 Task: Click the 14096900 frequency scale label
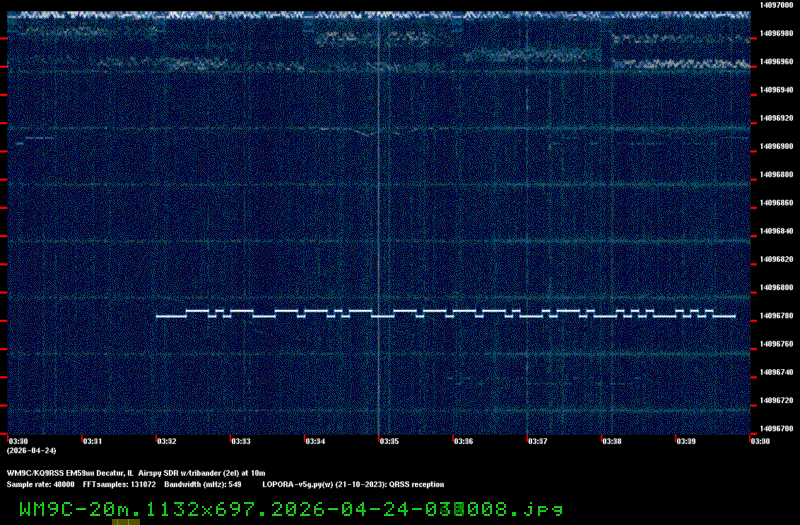tap(776, 146)
